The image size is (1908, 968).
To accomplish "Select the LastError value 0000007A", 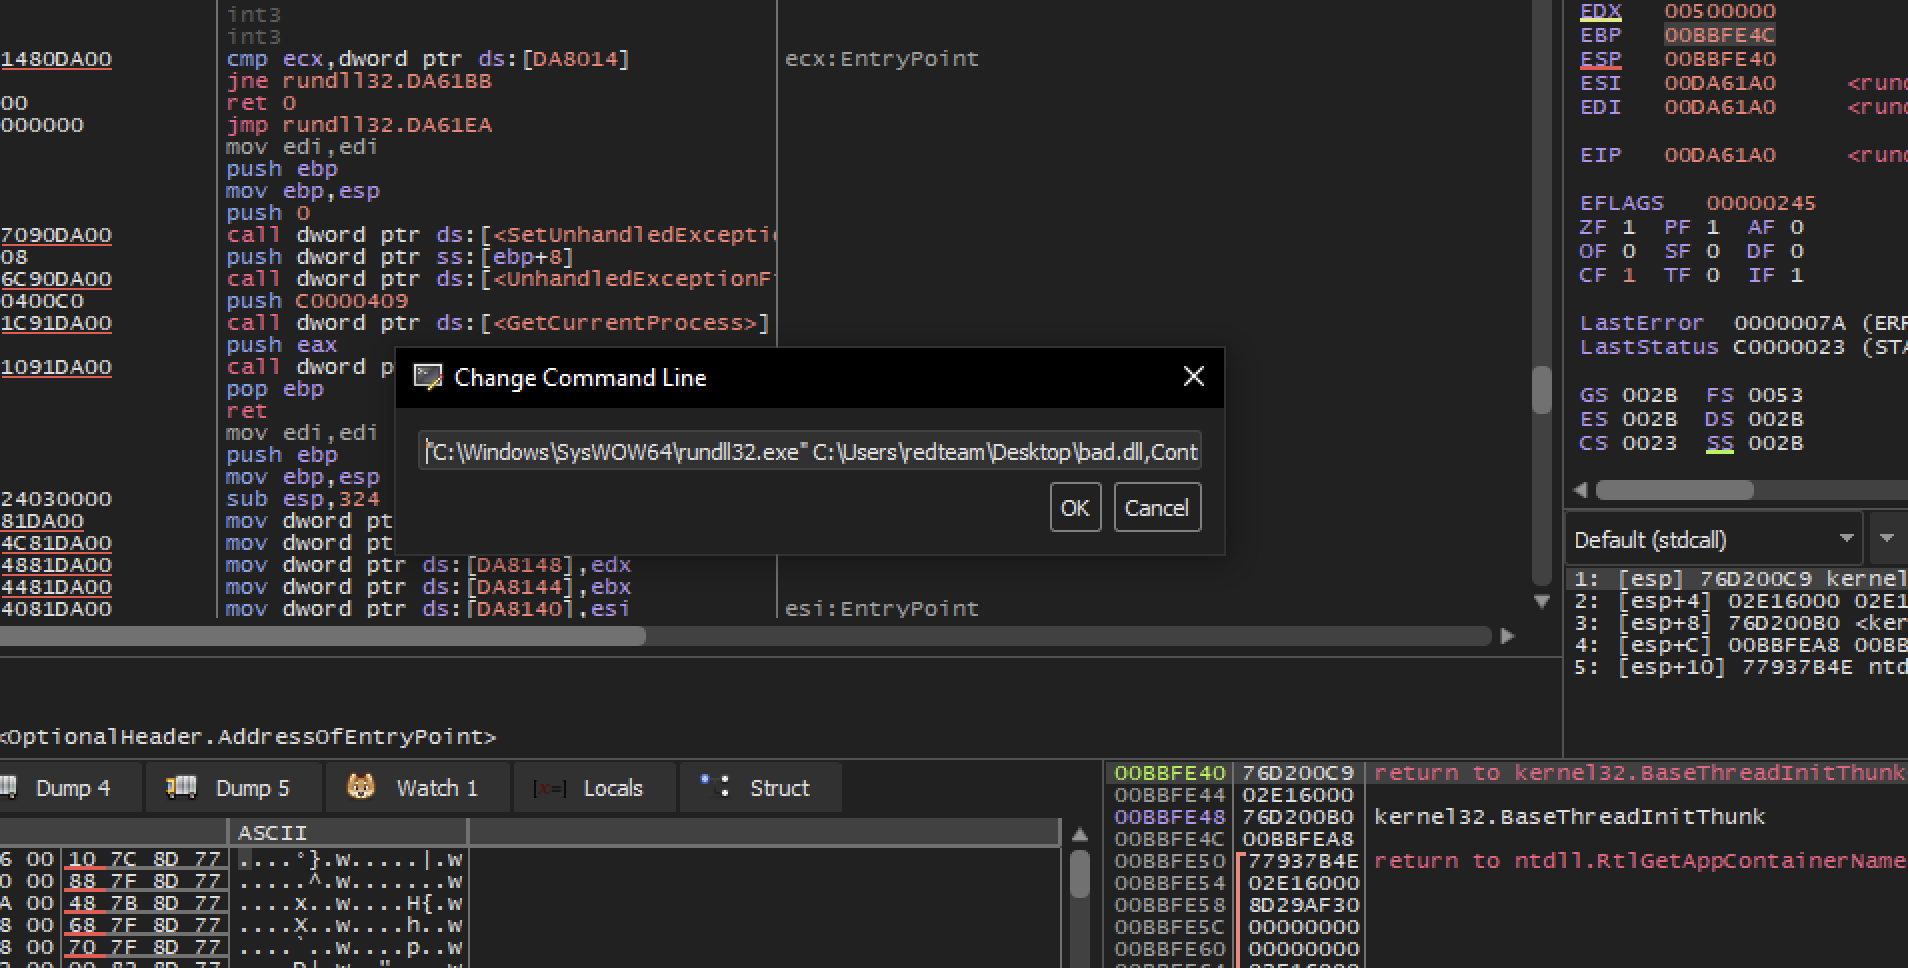I will coord(1790,323).
